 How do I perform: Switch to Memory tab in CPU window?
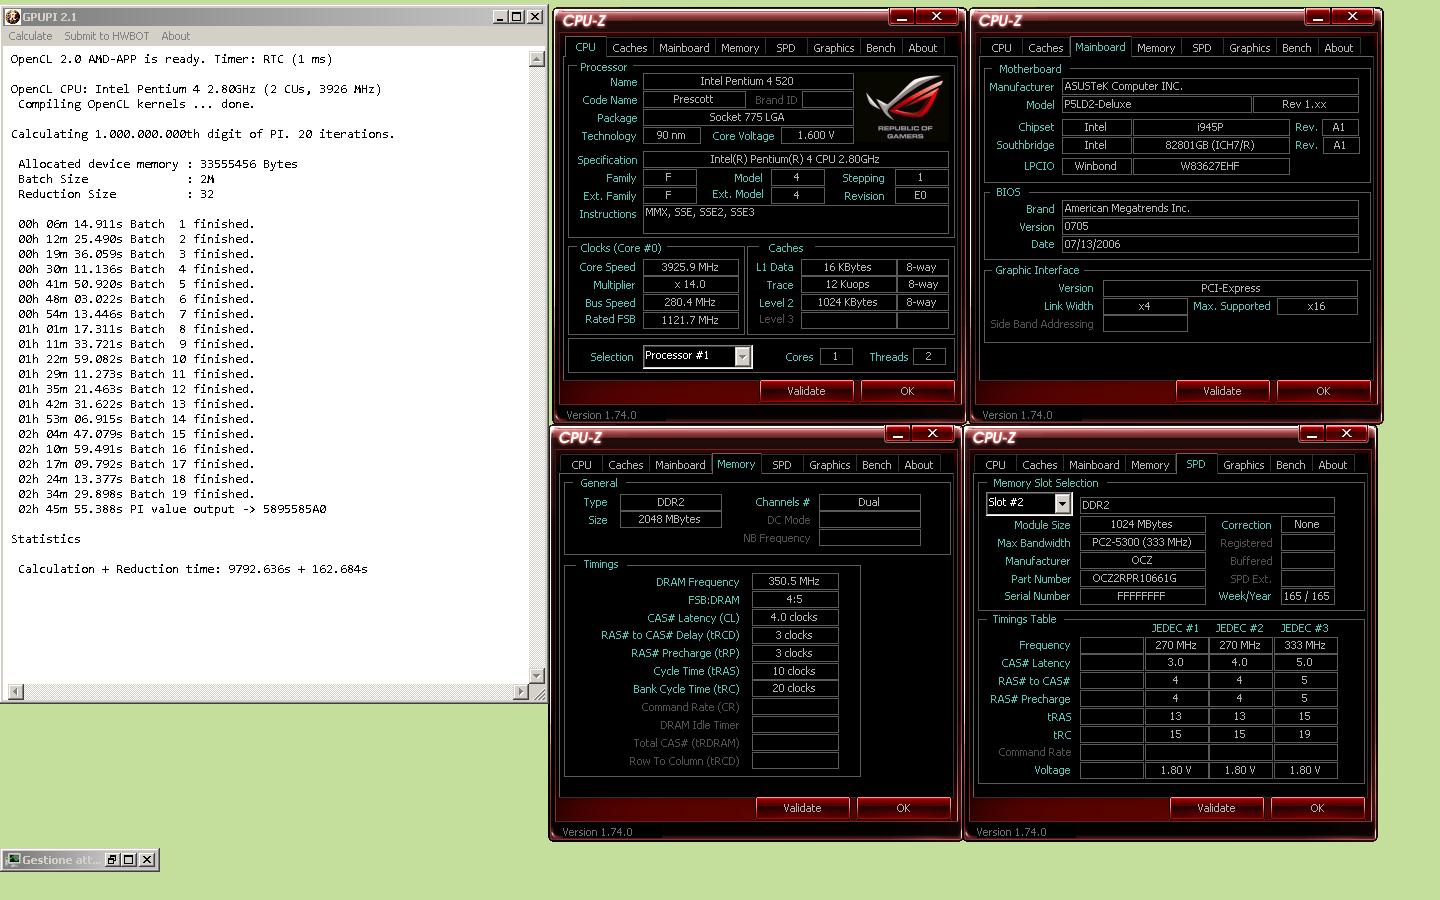coord(739,48)
